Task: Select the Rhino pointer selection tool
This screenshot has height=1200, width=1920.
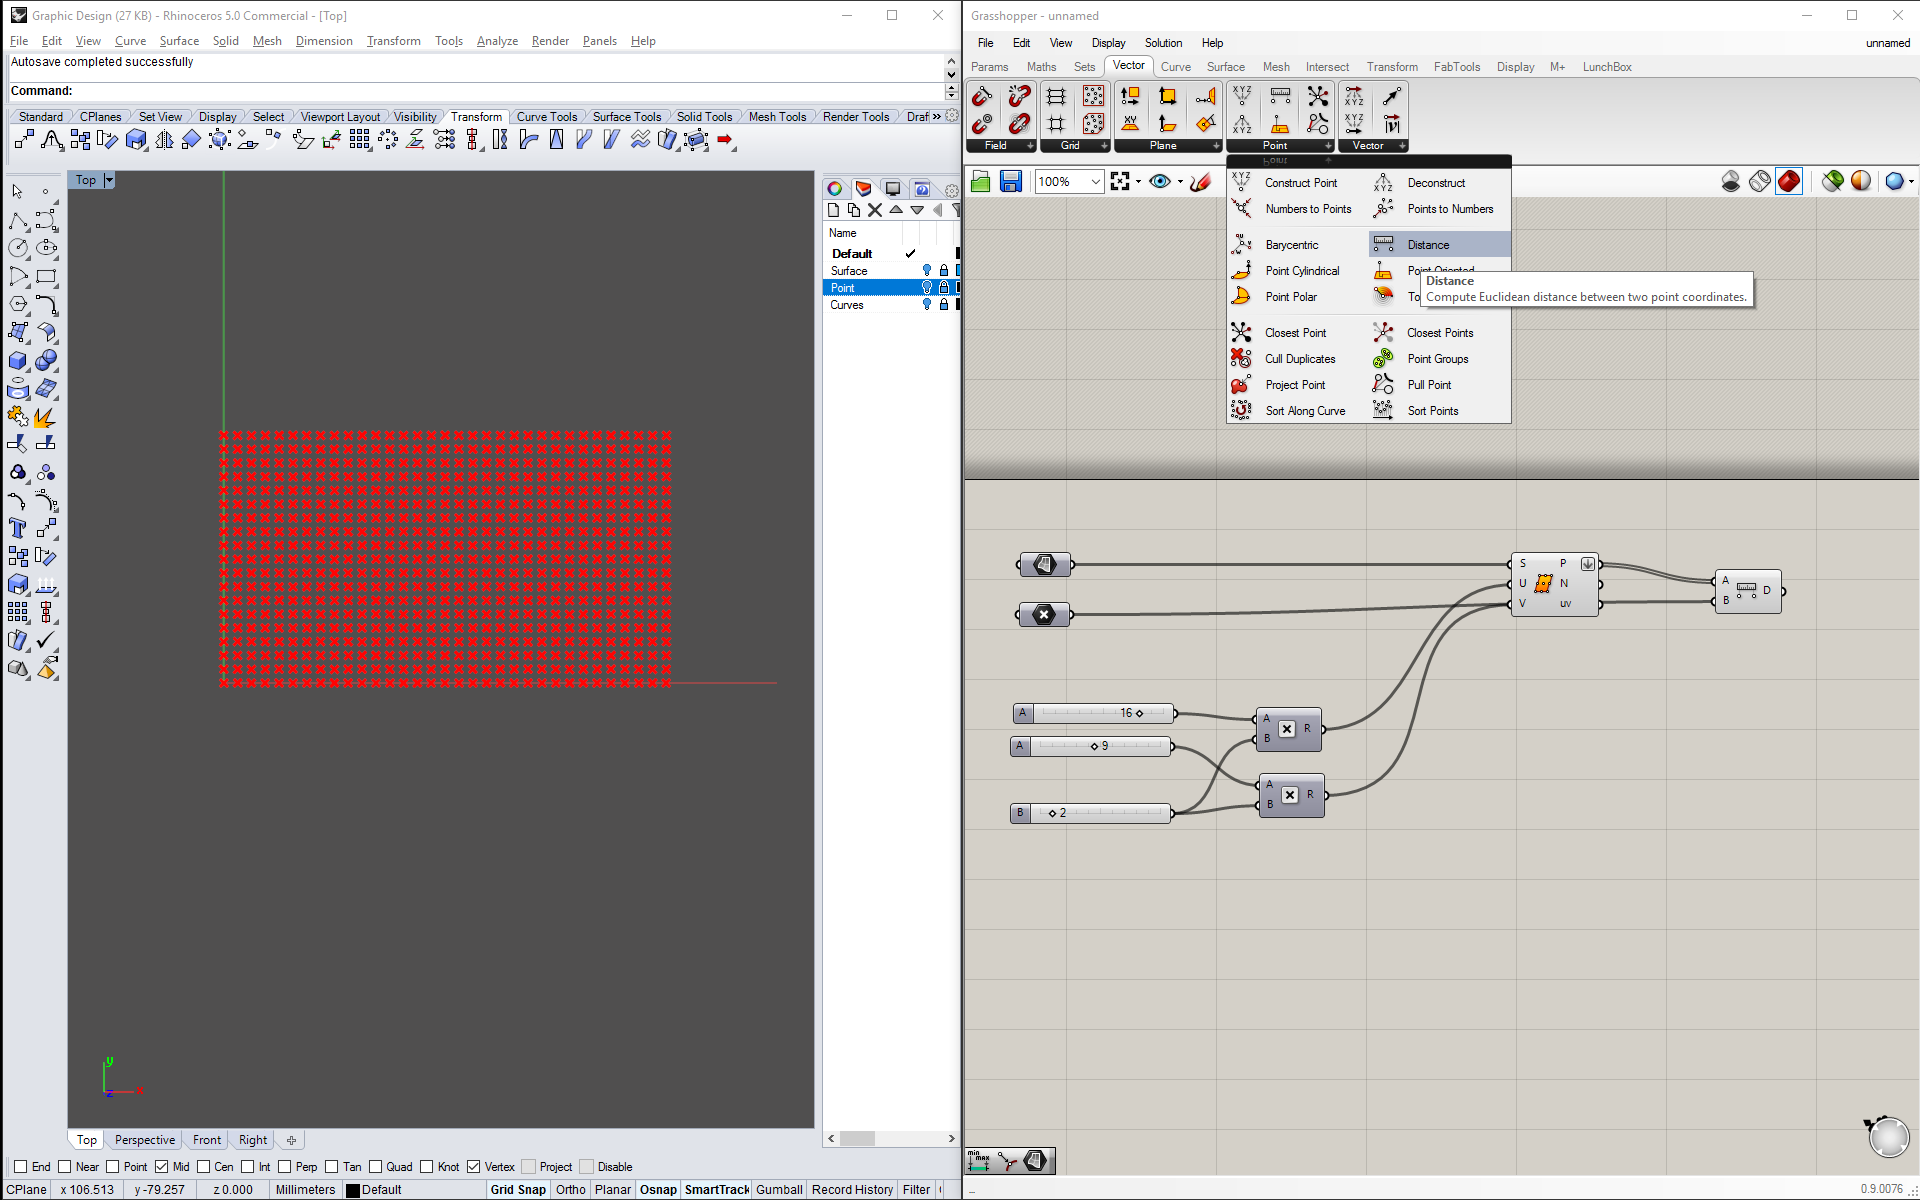Action: coord(17,191)
